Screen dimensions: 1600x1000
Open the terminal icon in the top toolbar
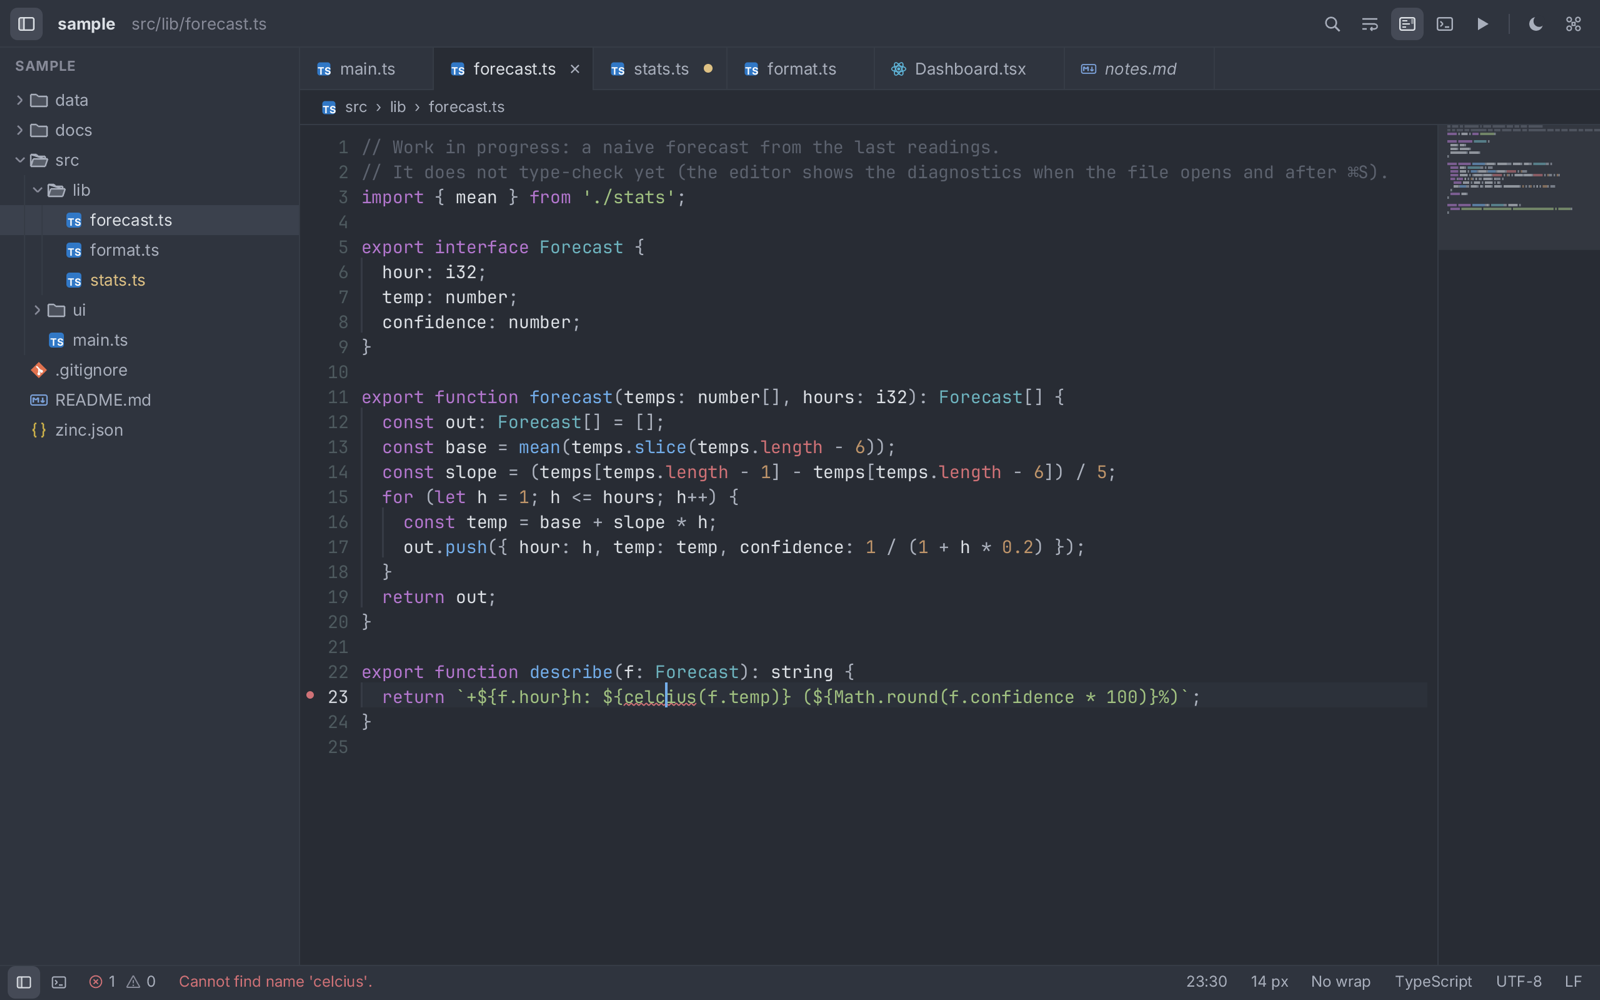click(1445, 24)
